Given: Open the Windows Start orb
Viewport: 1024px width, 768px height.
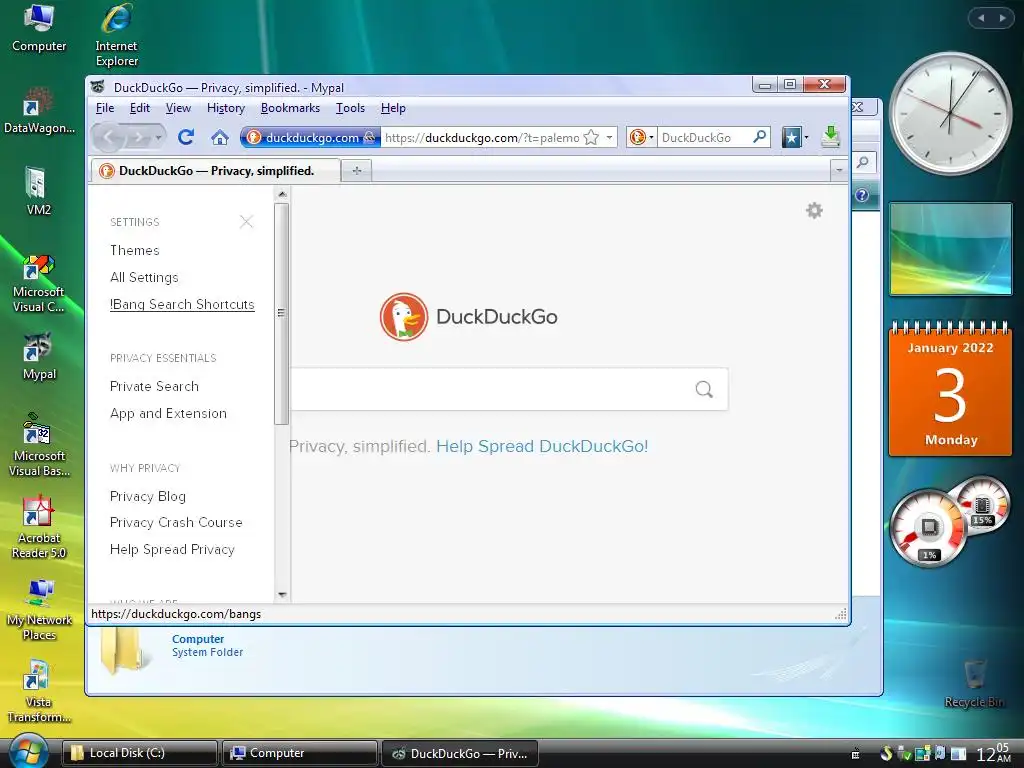Looking at the screenshot, I should (x=27, y=752).
